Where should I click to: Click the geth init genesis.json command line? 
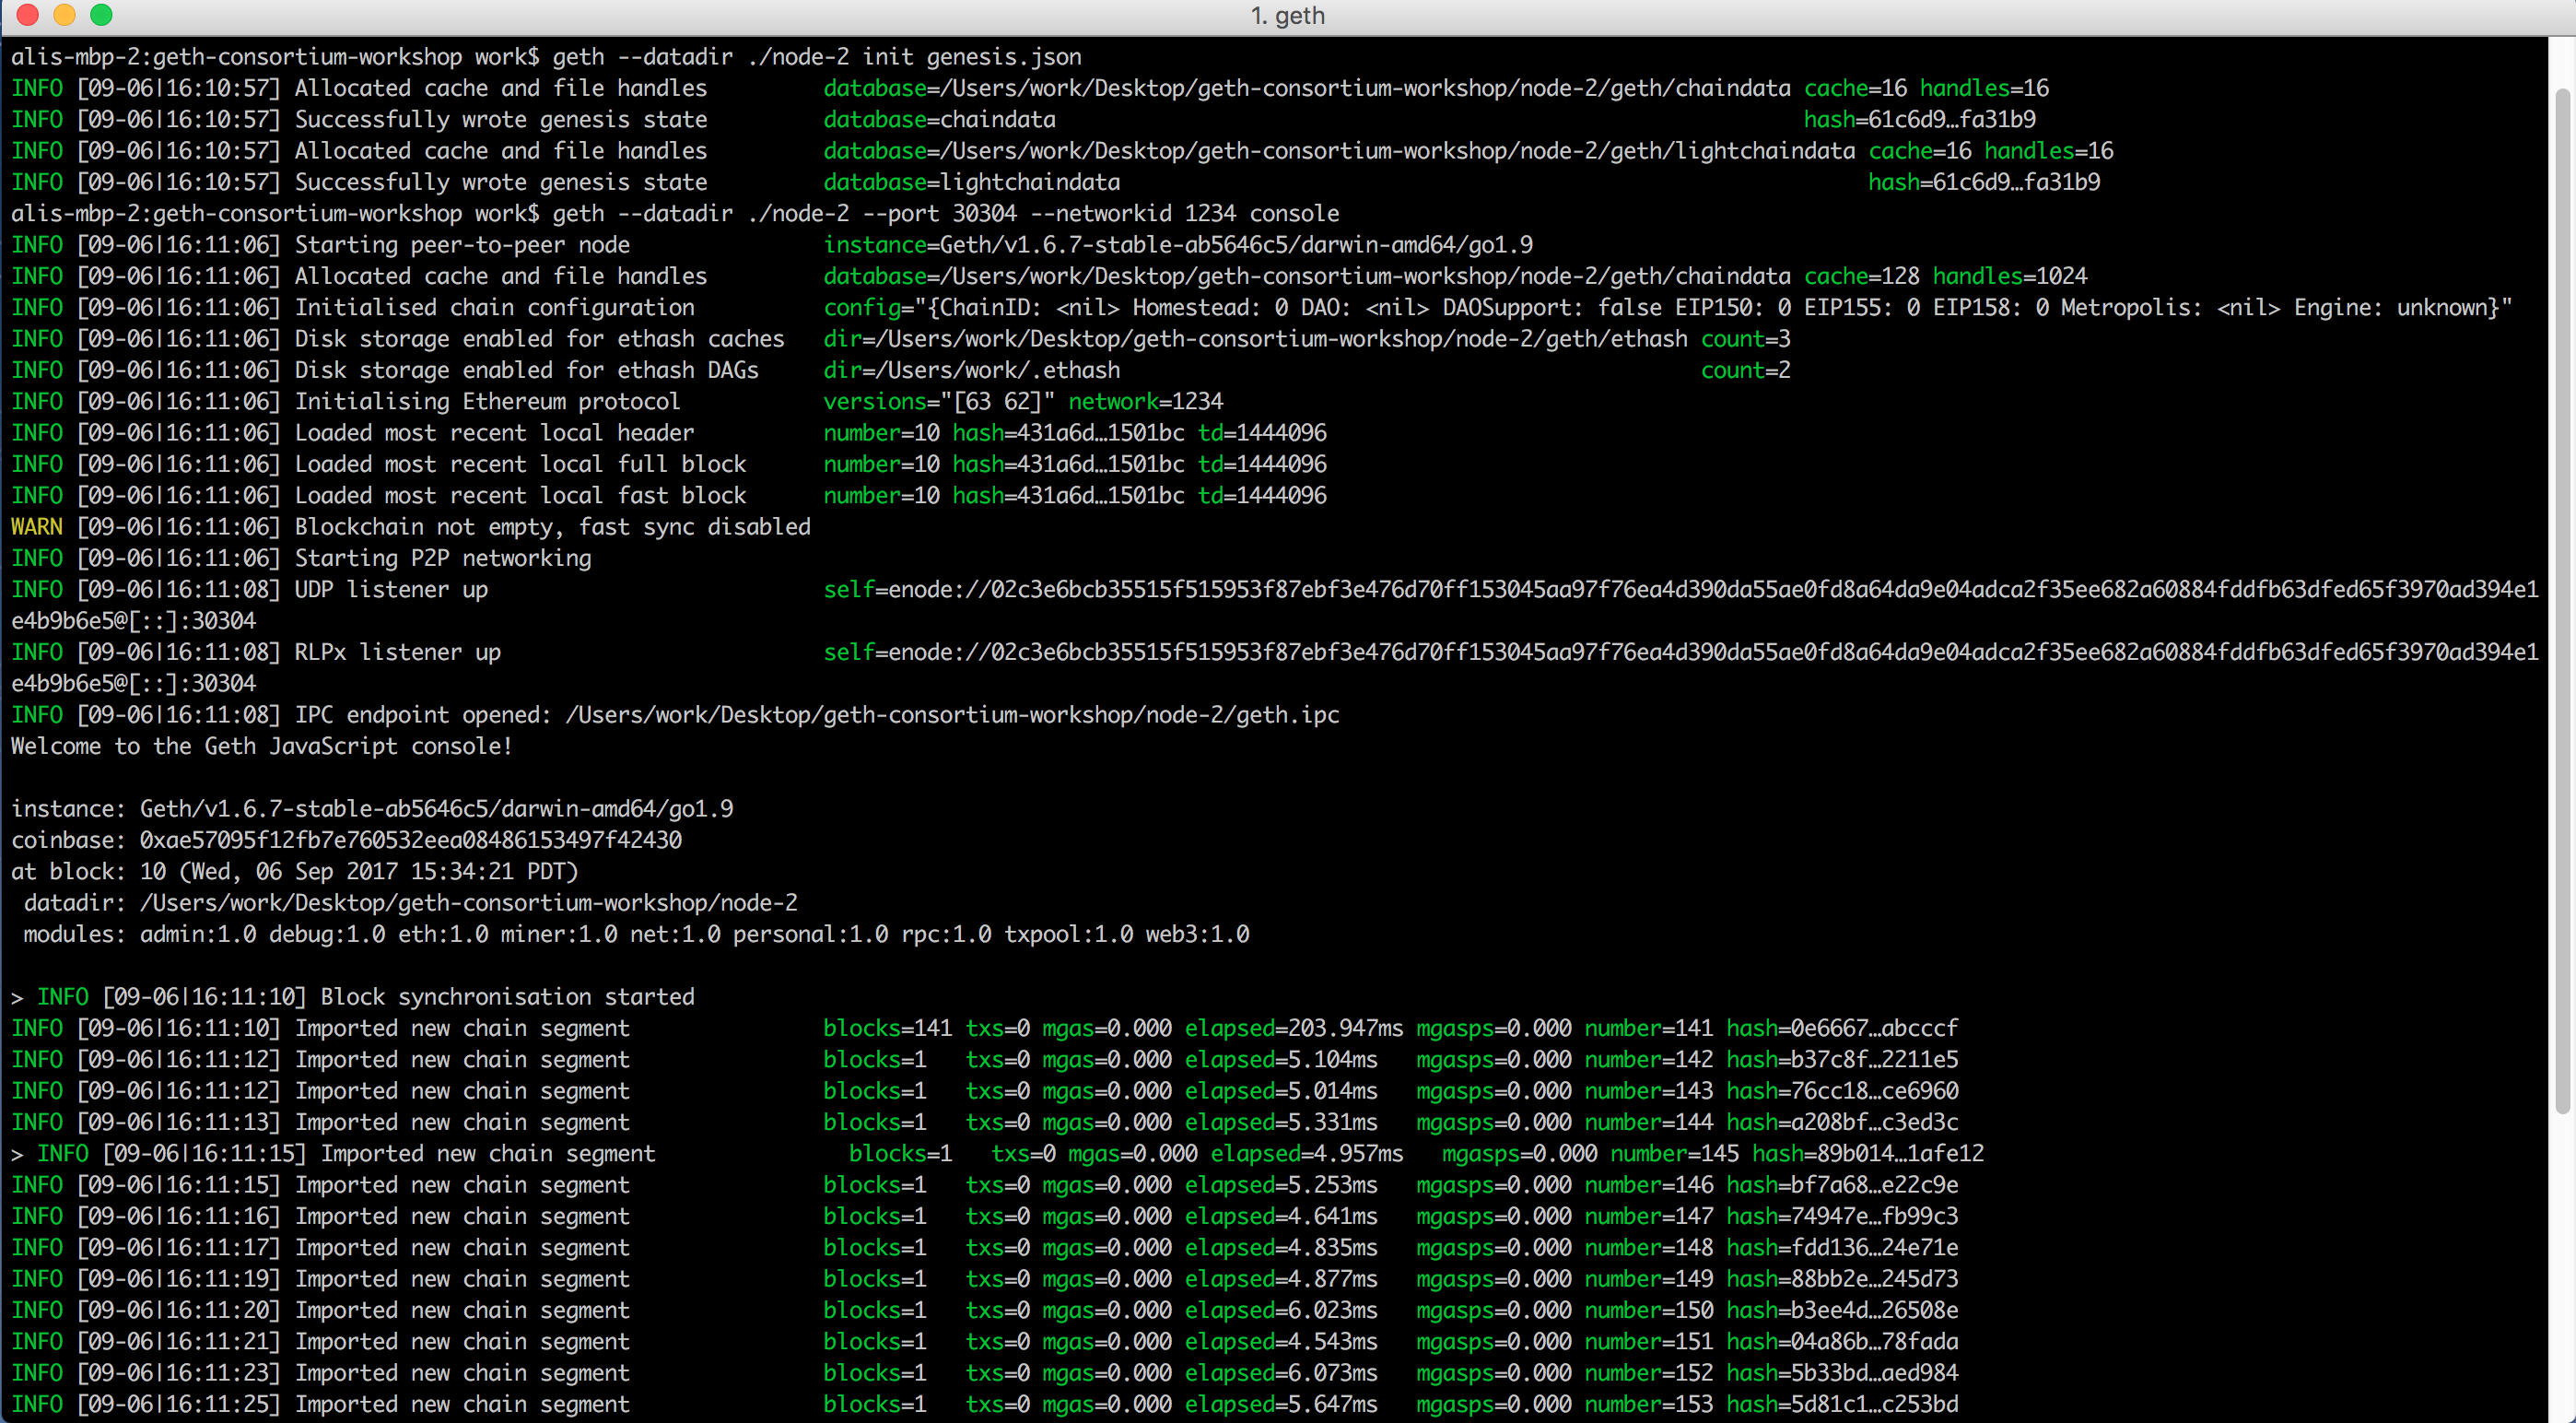point(816,57)
